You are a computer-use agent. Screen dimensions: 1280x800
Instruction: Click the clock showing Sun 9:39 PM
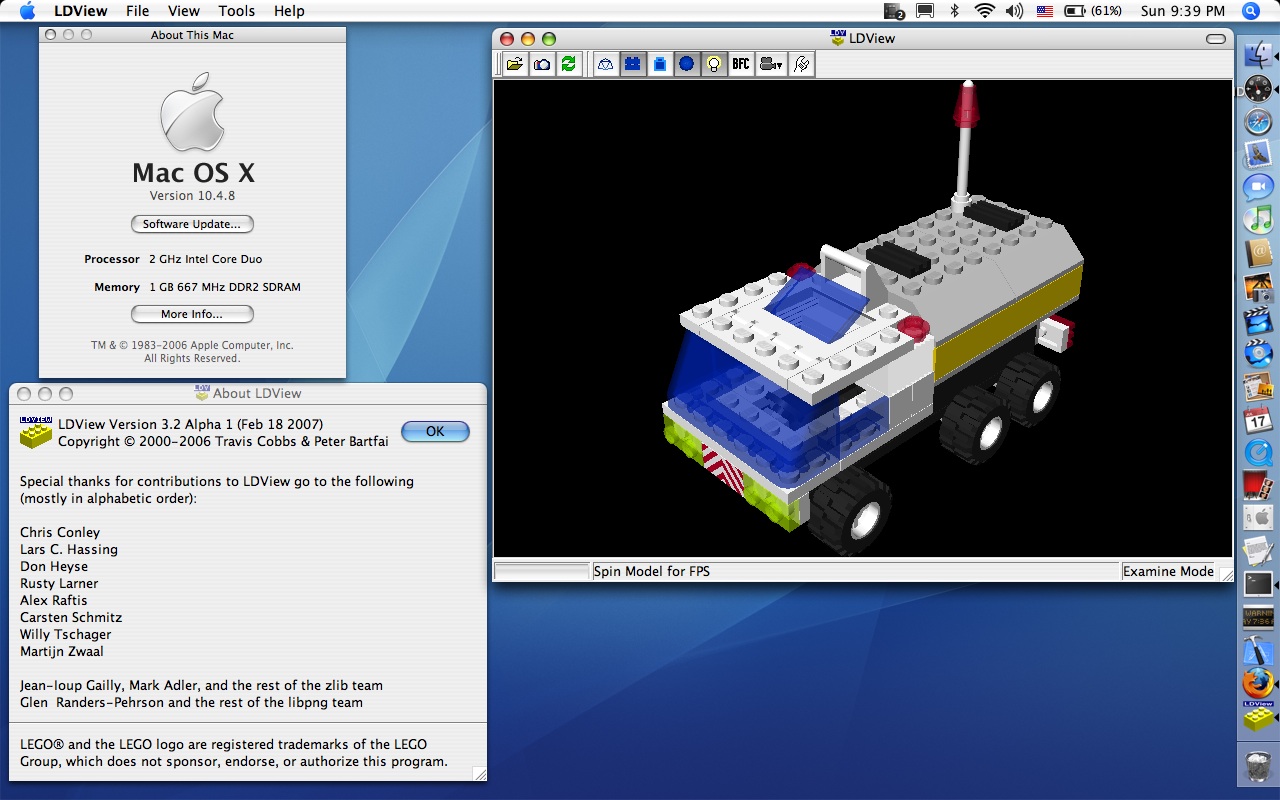(1183, 11)
